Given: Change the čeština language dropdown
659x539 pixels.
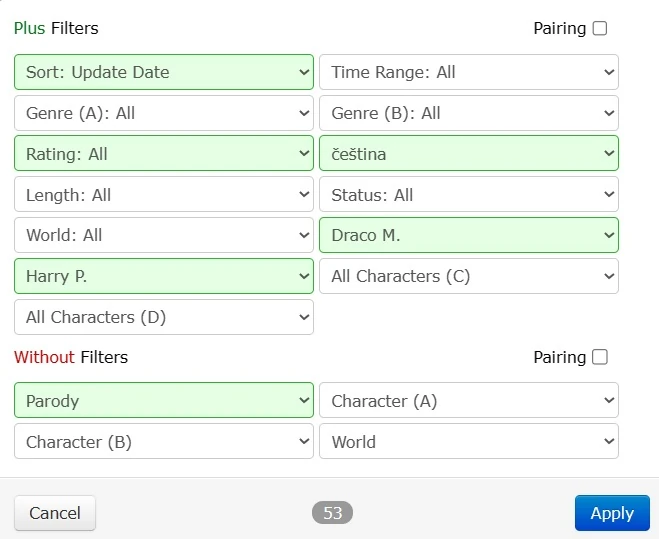Looking at the screenshot, I should point(469,154).
